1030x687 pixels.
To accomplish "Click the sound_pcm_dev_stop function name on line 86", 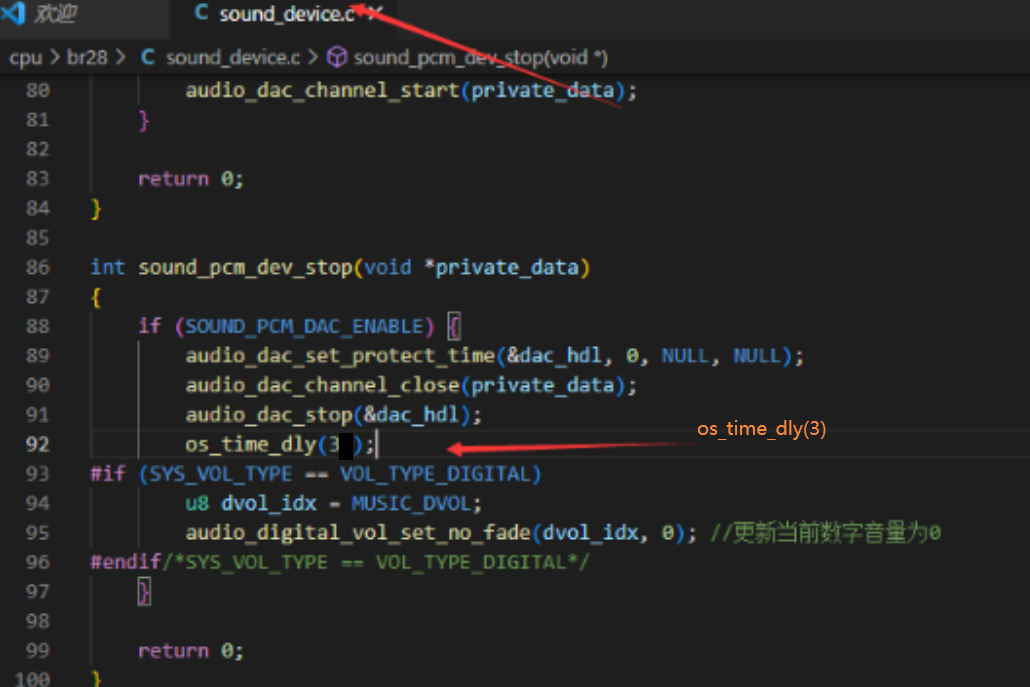I will (245, 268).
